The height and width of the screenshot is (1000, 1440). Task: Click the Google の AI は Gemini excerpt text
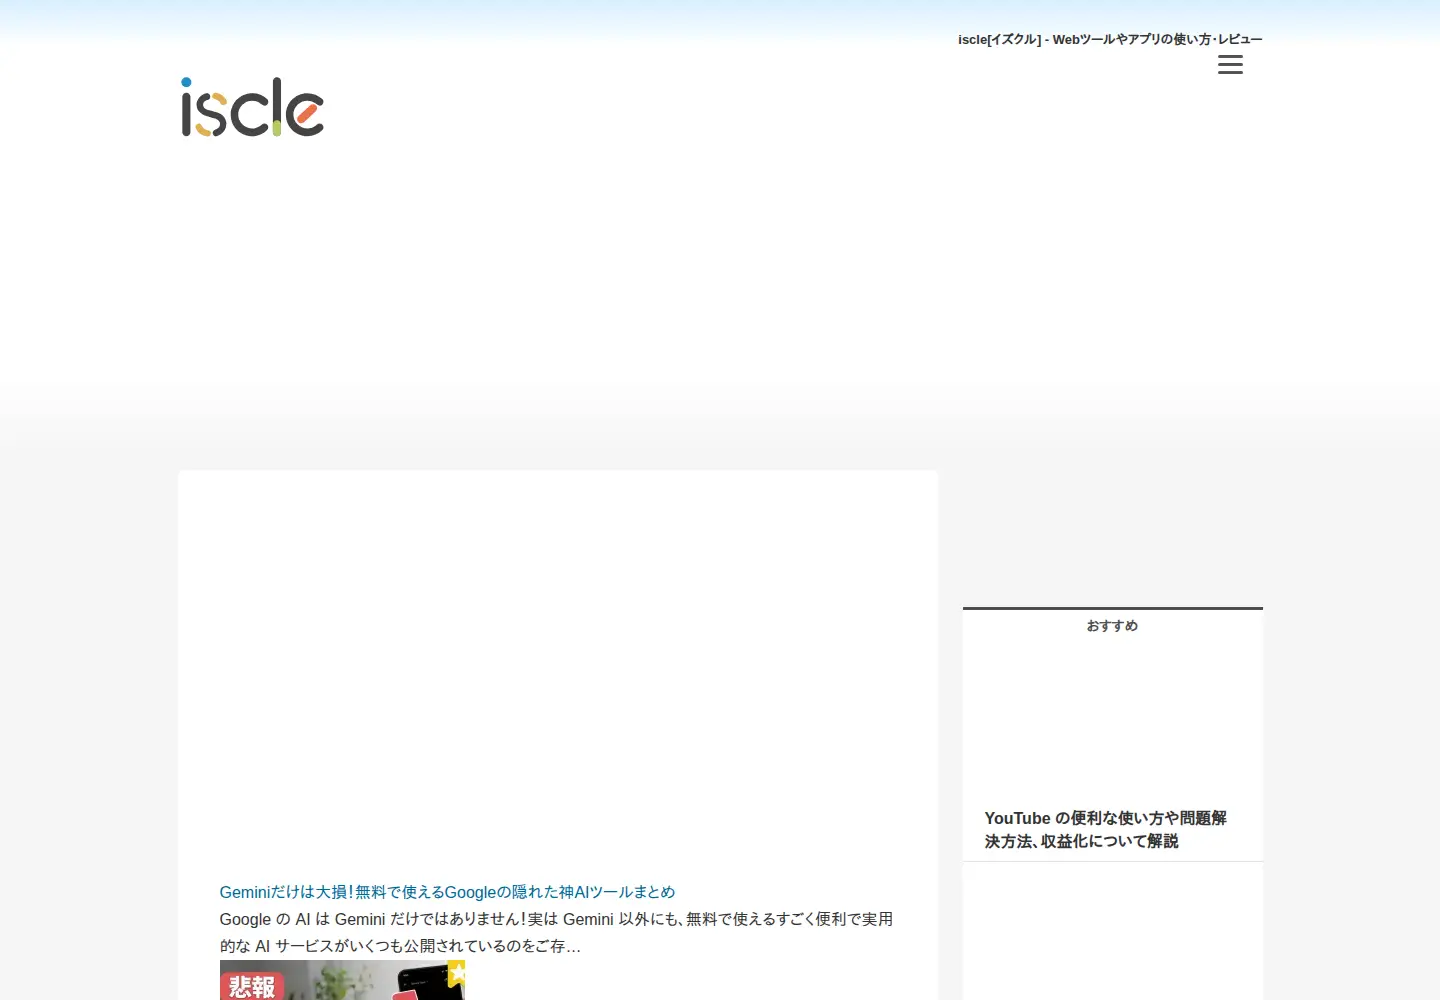pos(556,932)
